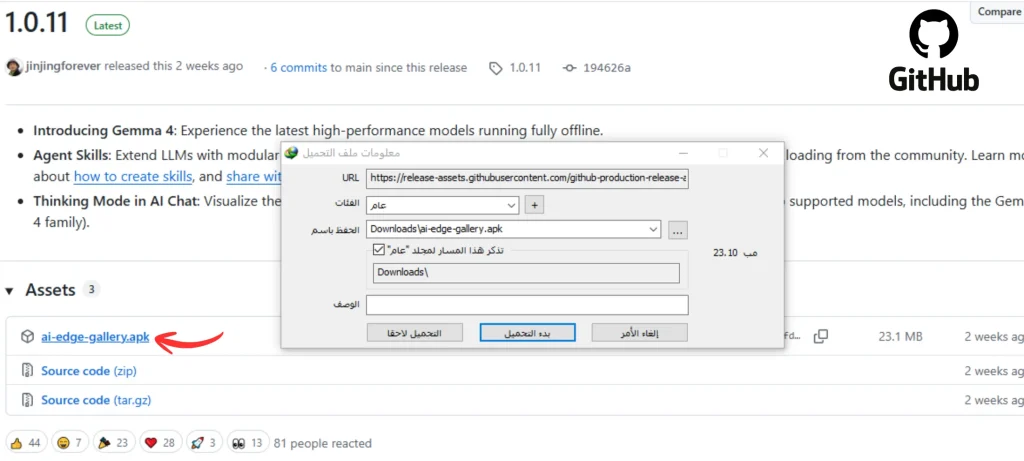
Task: Click the rocket reaction emoji
Action: pos(198,443)
